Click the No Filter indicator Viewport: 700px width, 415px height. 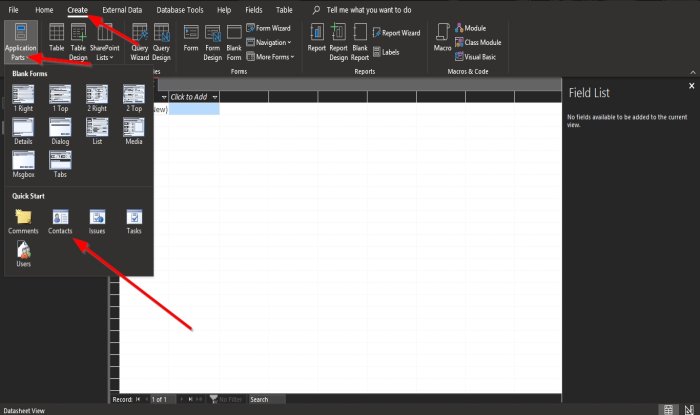(x=226, y=399)
